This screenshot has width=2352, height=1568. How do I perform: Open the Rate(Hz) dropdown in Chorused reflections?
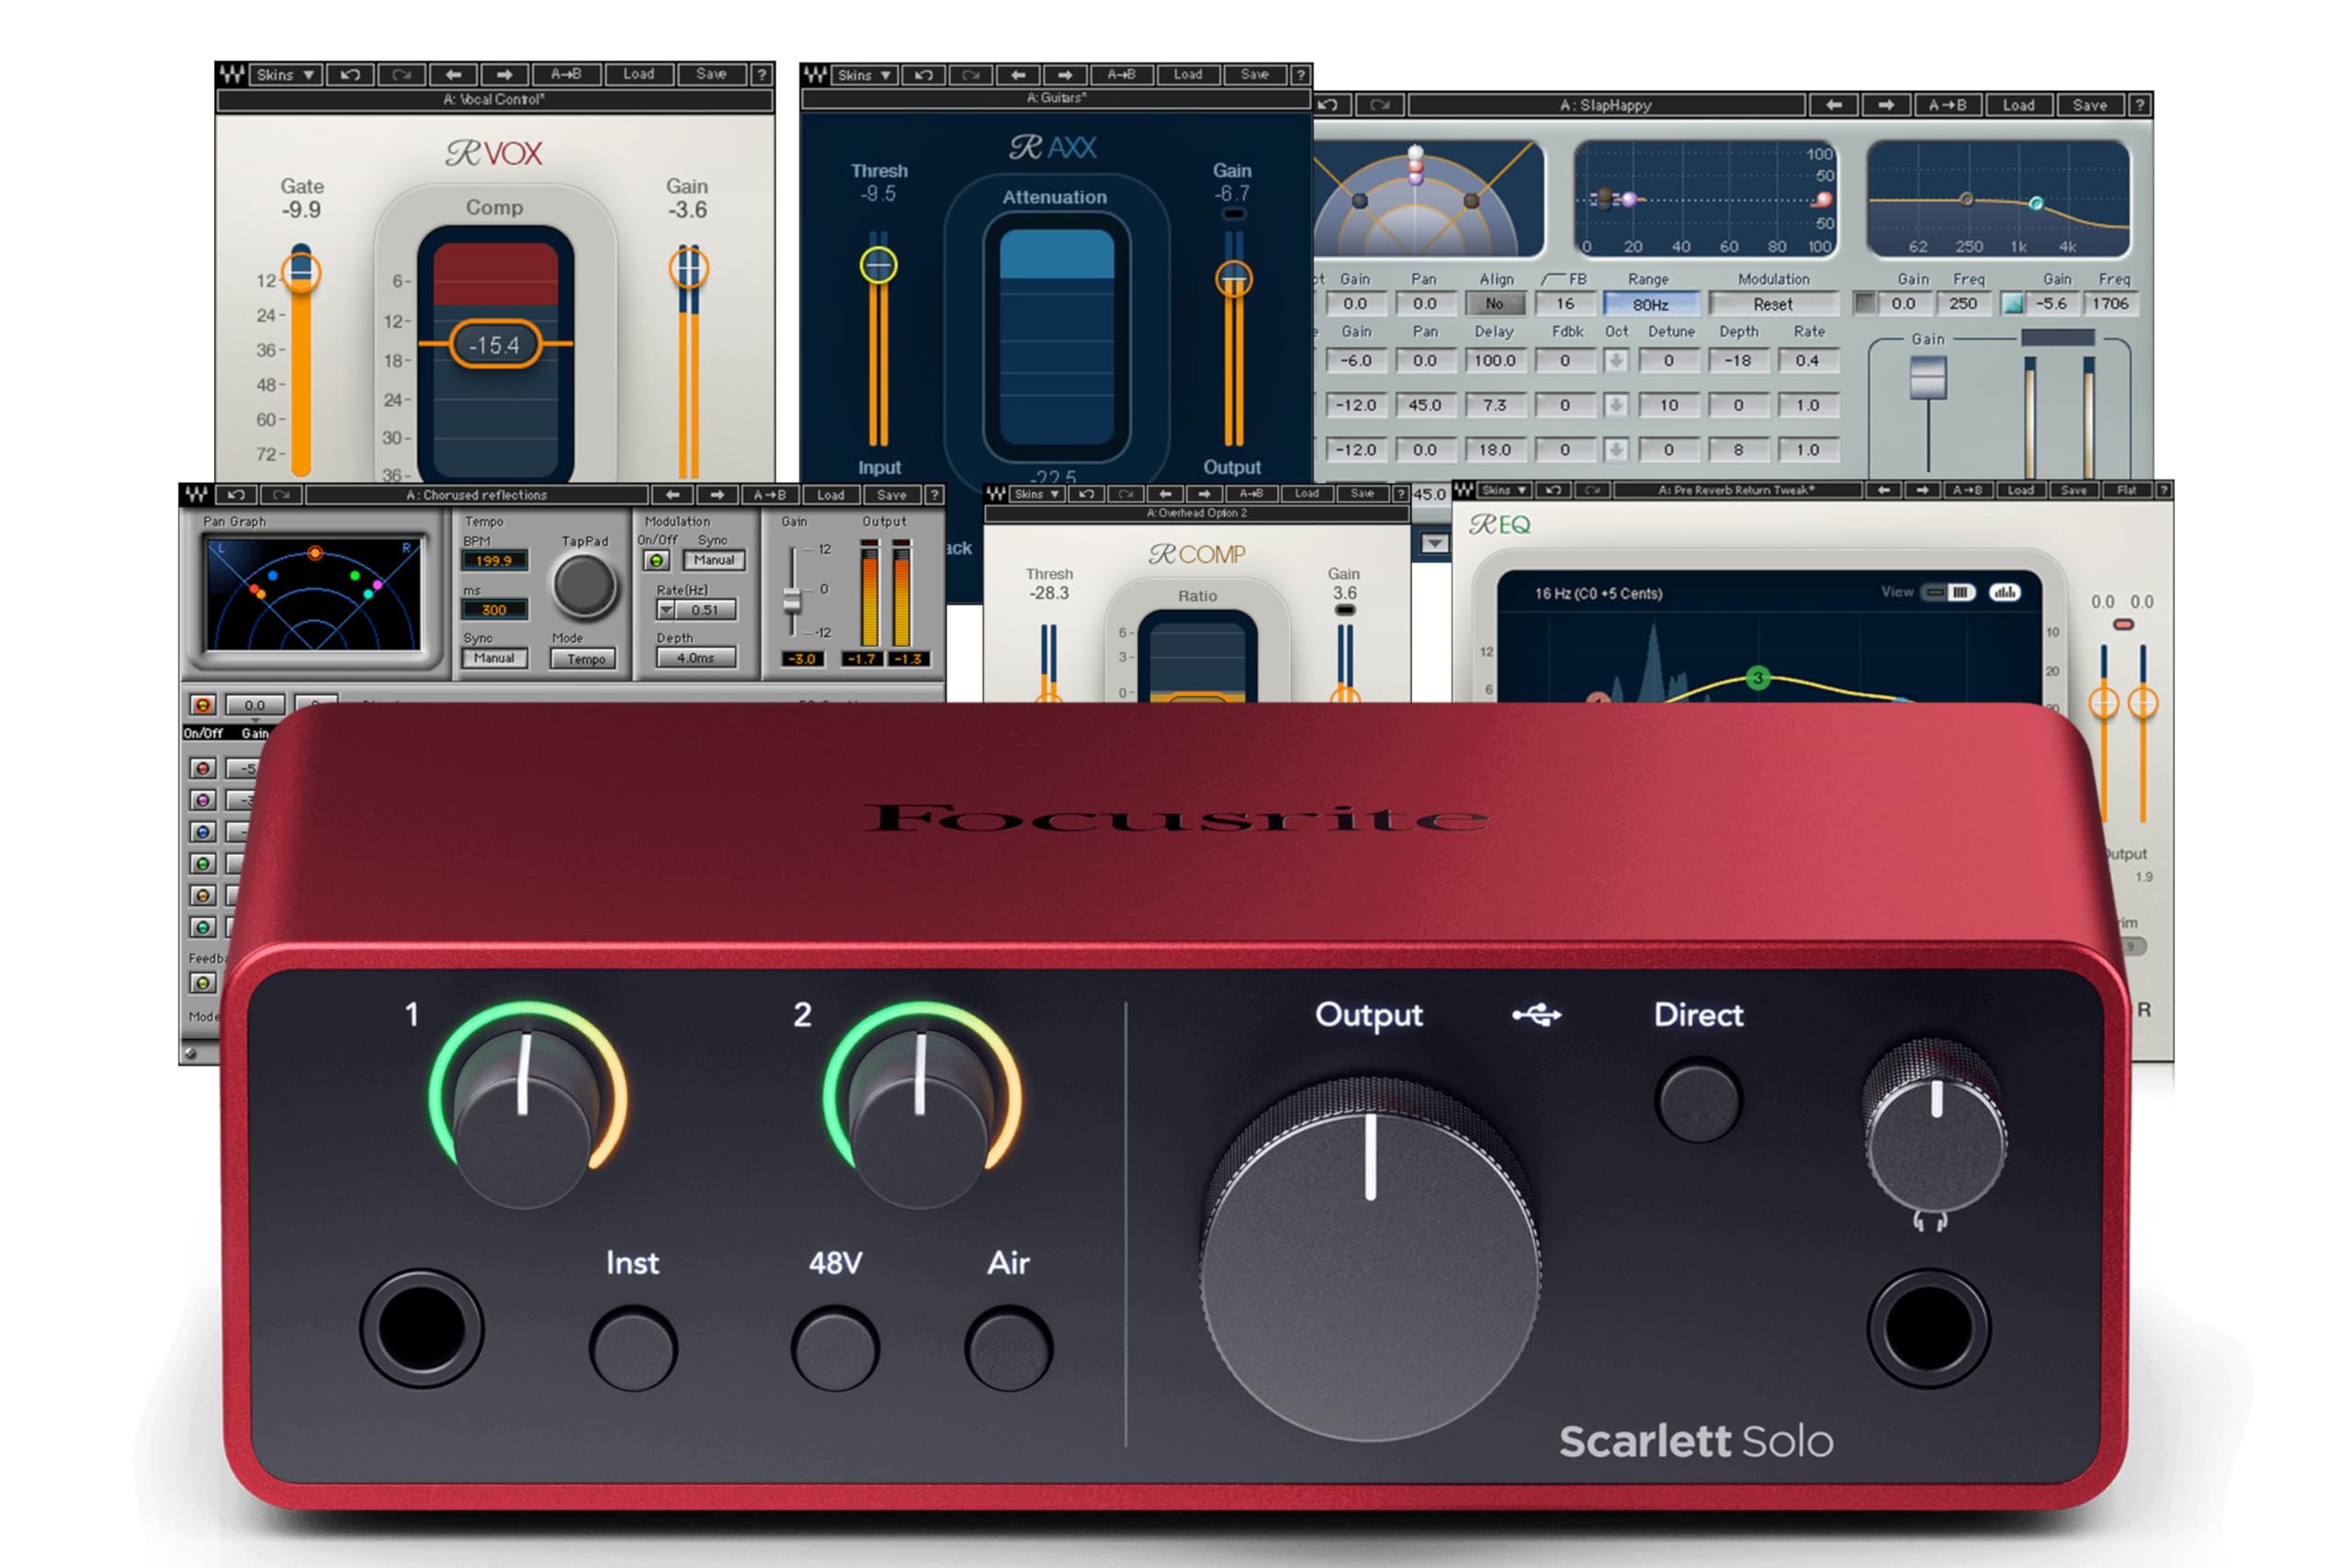tap(667, 610)
